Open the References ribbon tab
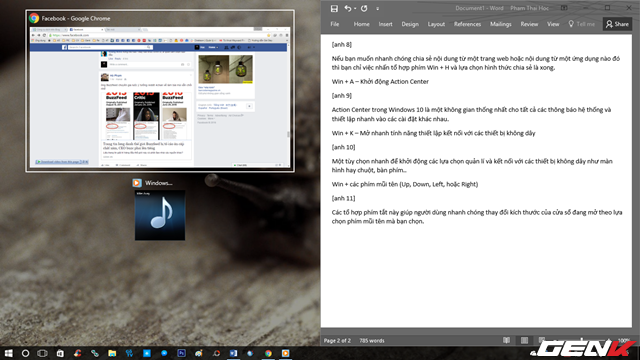Viewport: 640px width, 360px height. (467, 24)
